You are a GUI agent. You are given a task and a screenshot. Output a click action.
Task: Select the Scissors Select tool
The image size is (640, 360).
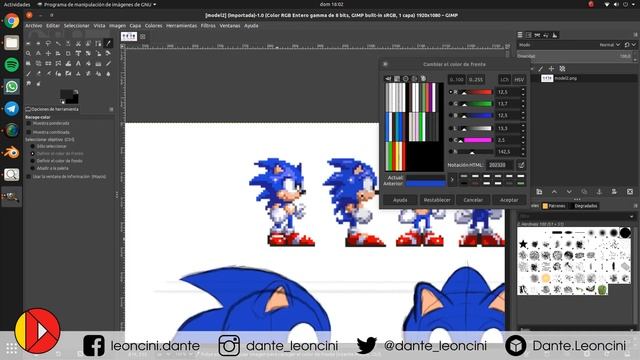pyautogui.click(x=78, y=43)
